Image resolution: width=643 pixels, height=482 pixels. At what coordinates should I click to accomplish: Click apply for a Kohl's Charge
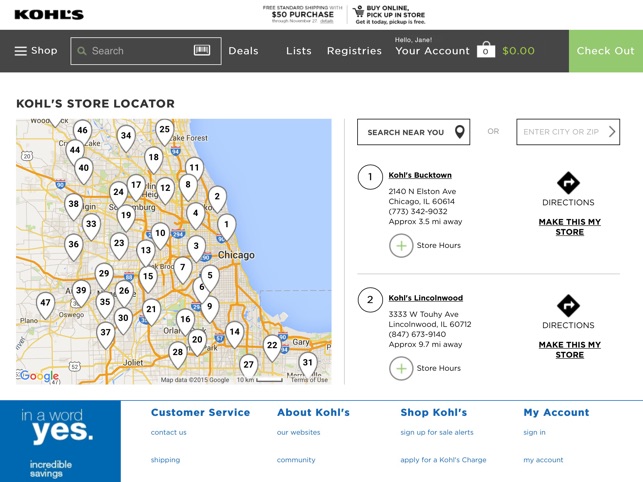(x=443, y=460)
